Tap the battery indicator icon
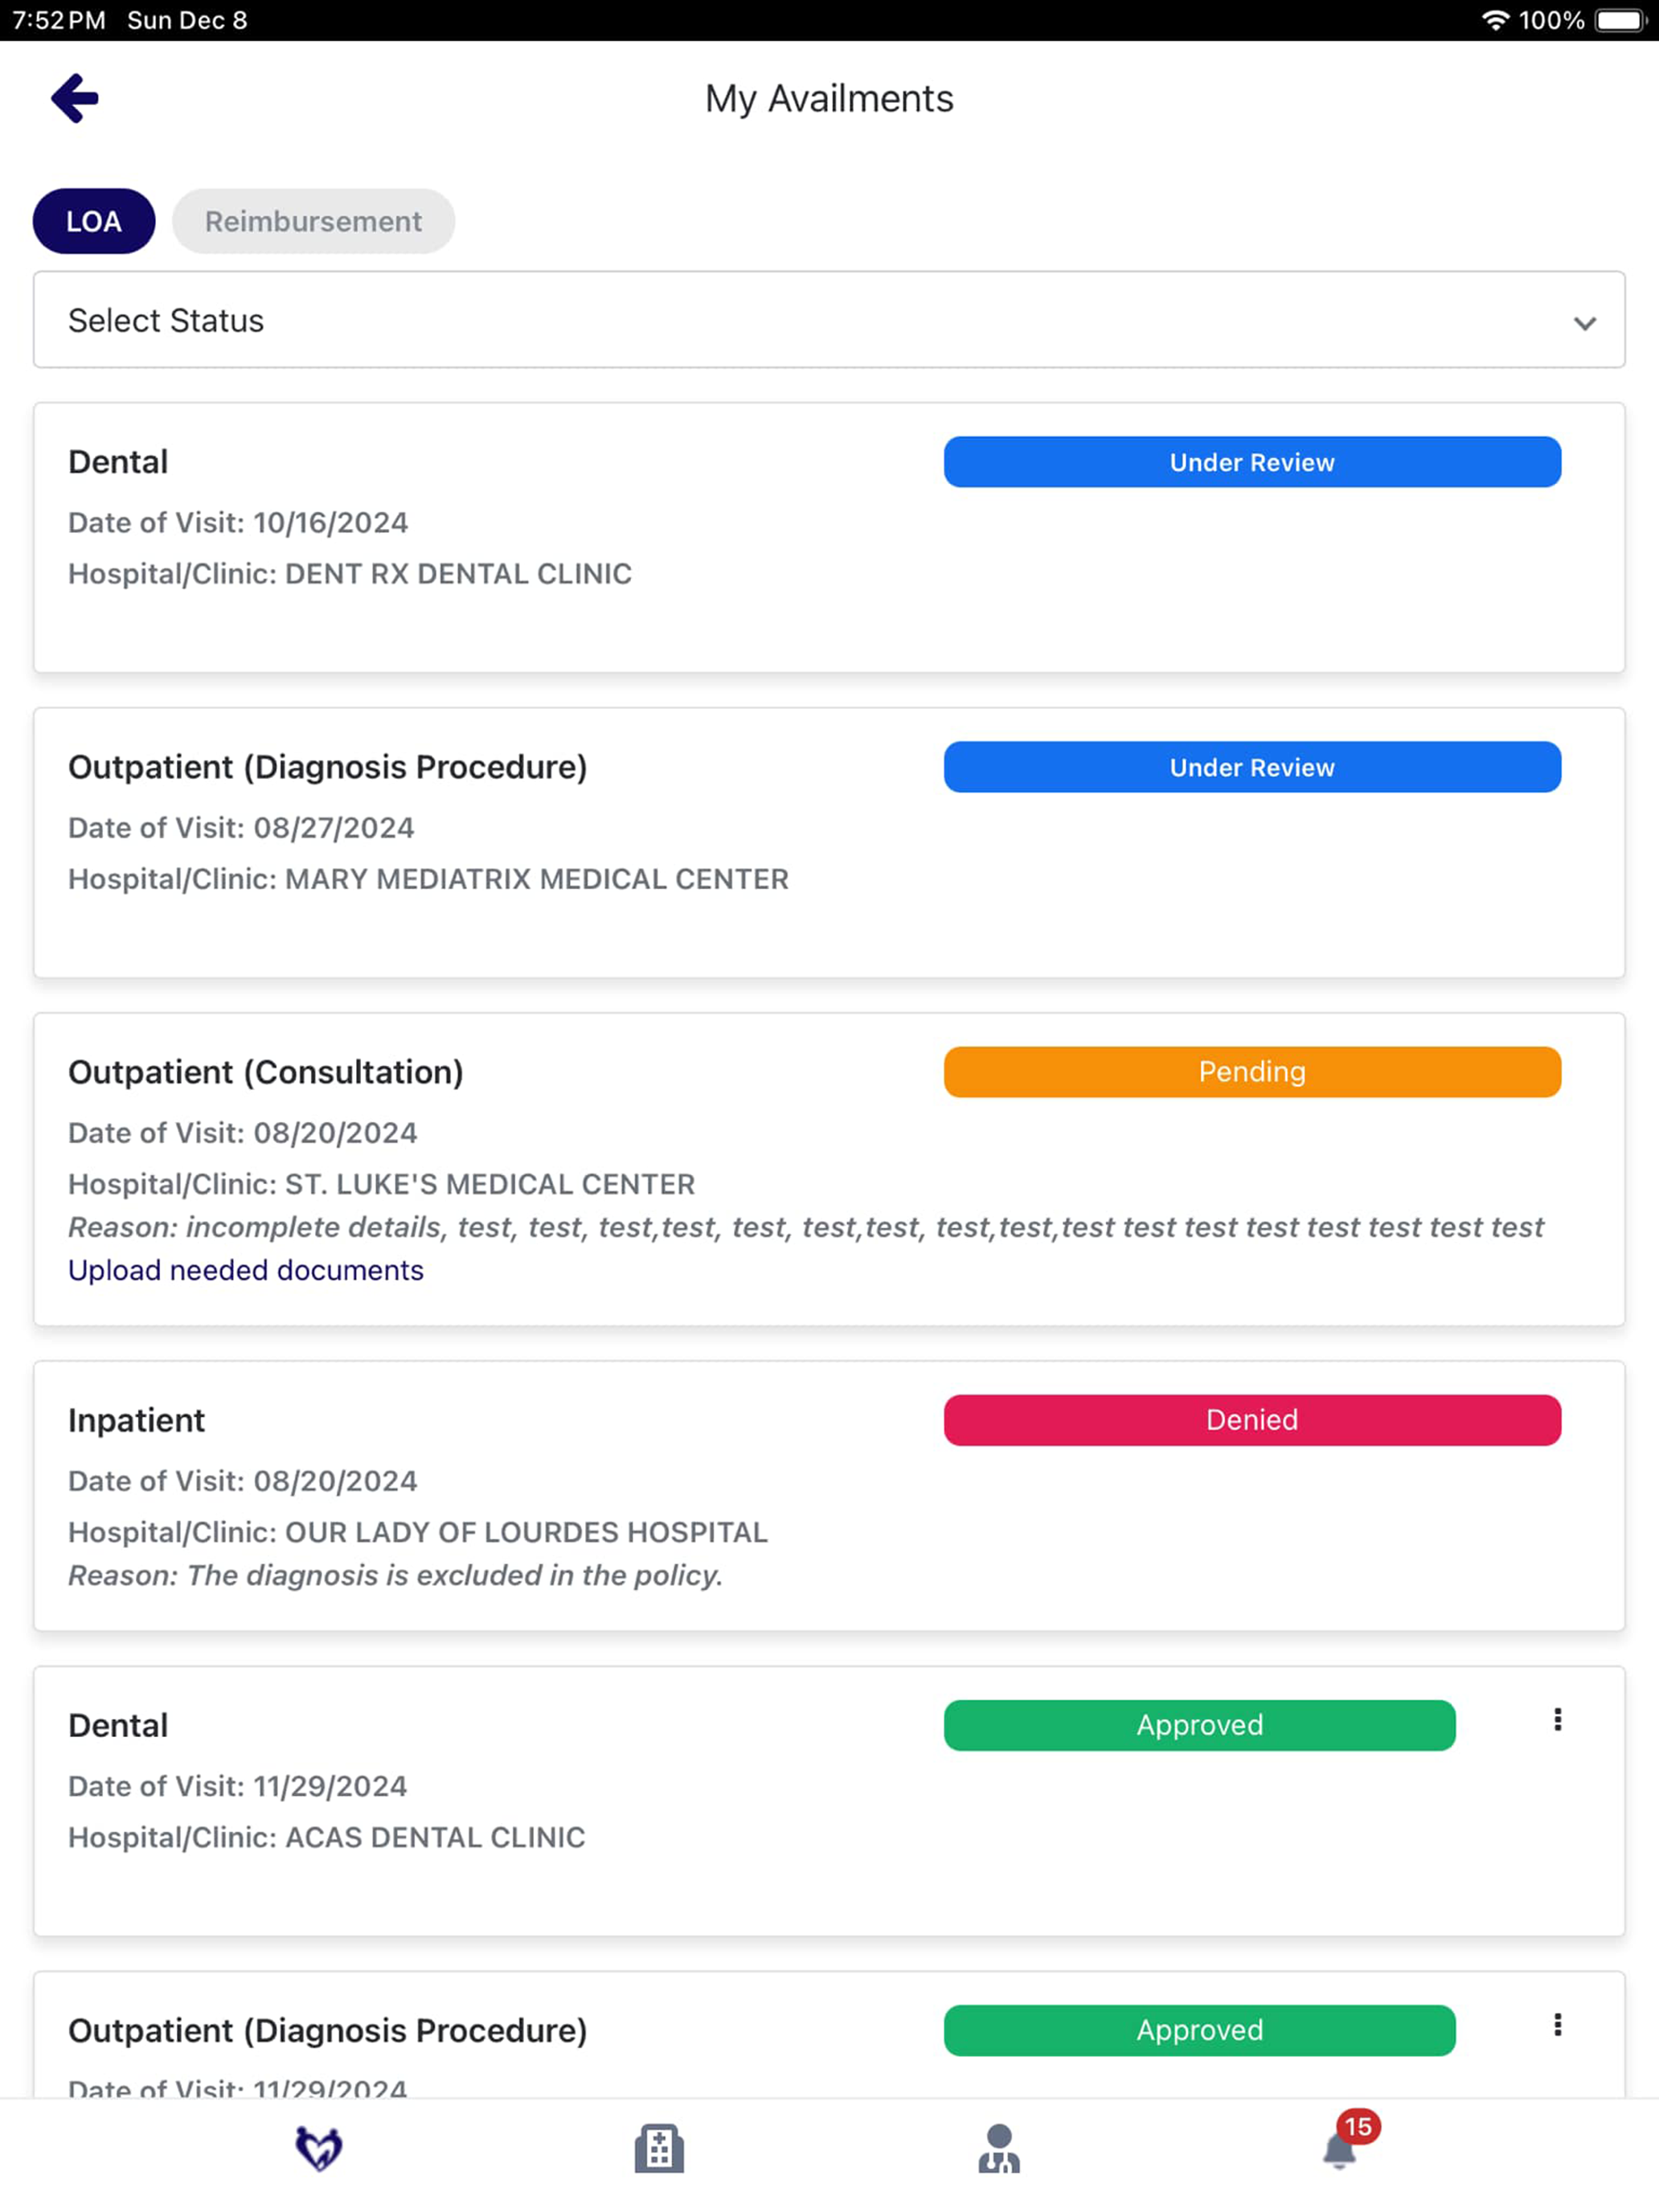Image resolution: width=1659 pixels, height=2212 pixels. coord(1619,20)
